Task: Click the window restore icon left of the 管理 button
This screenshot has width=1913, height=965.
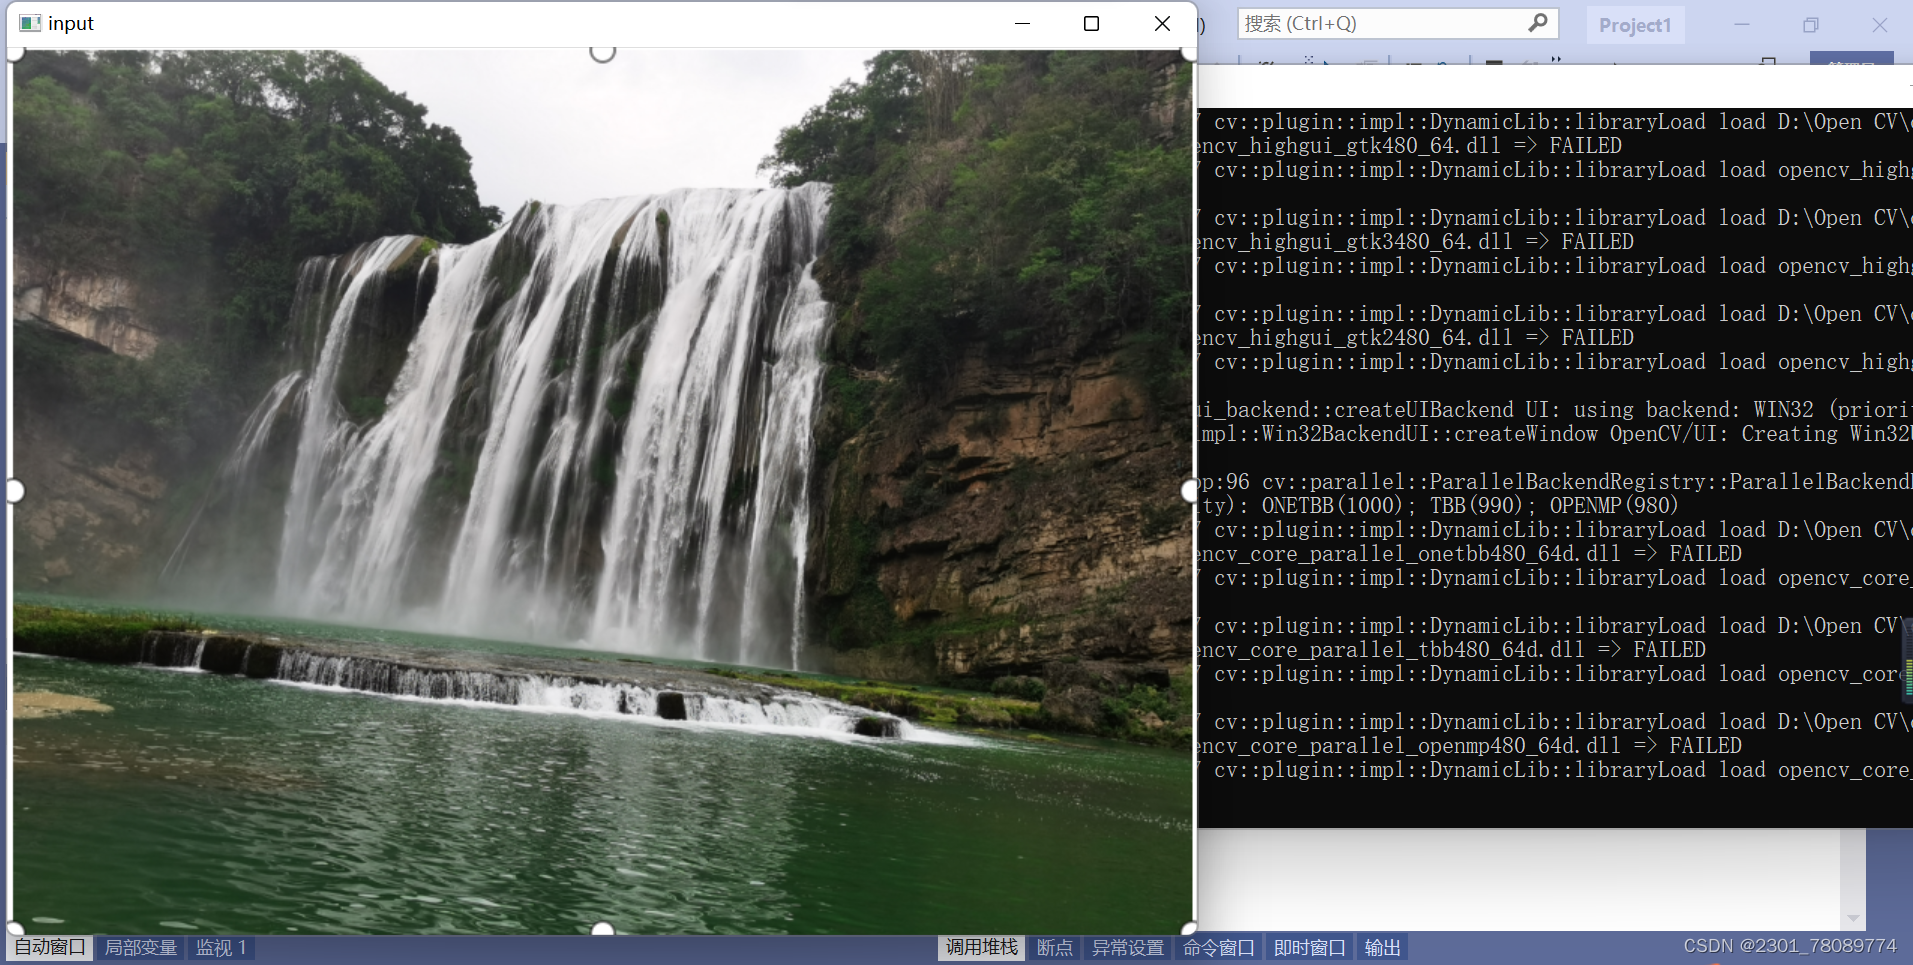Action: (x=1767, y=61)
